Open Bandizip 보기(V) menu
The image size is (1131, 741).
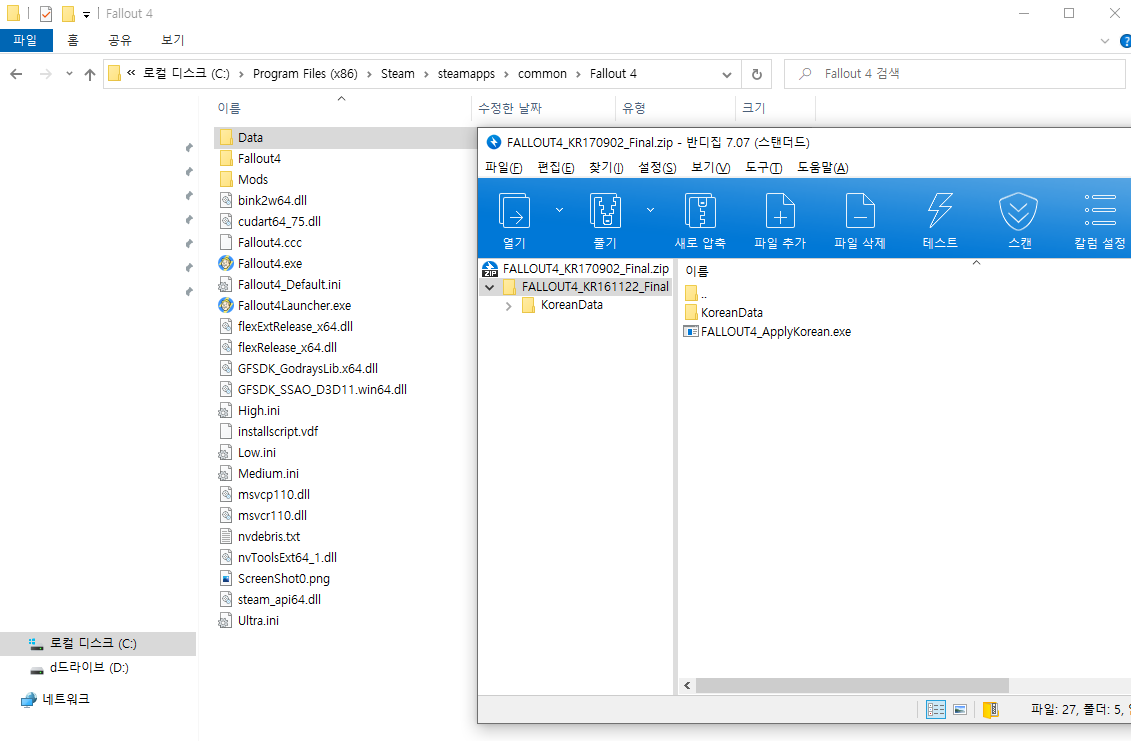(710, 167)
